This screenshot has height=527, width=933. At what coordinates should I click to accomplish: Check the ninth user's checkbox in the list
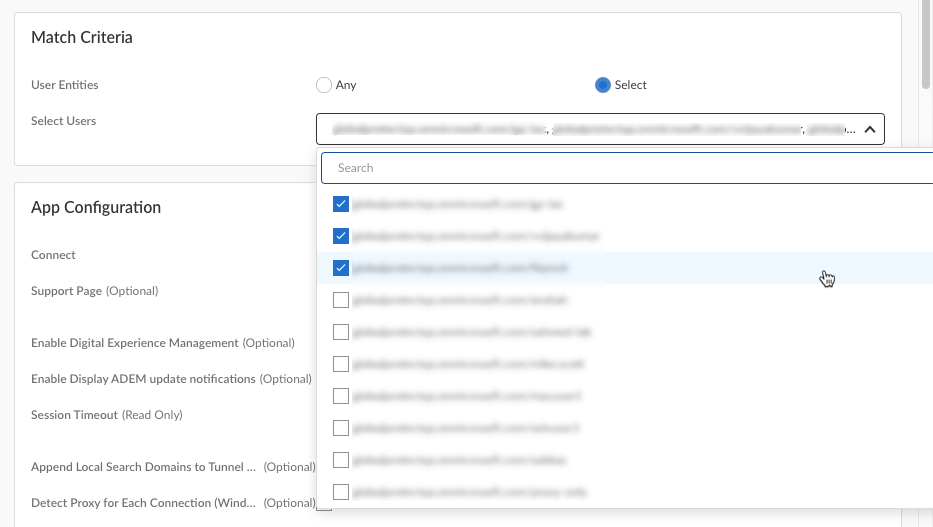[x=341, y=460]
